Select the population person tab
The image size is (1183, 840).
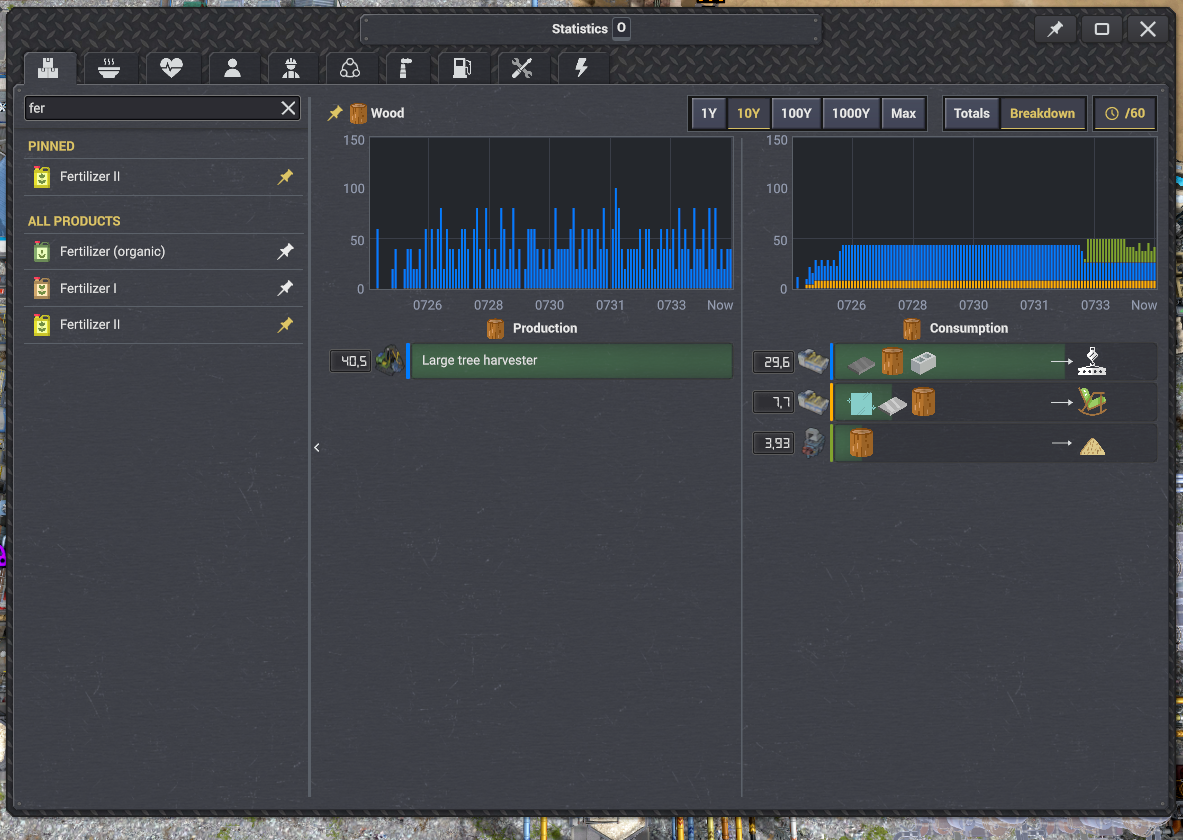click(x=232, y=69)
